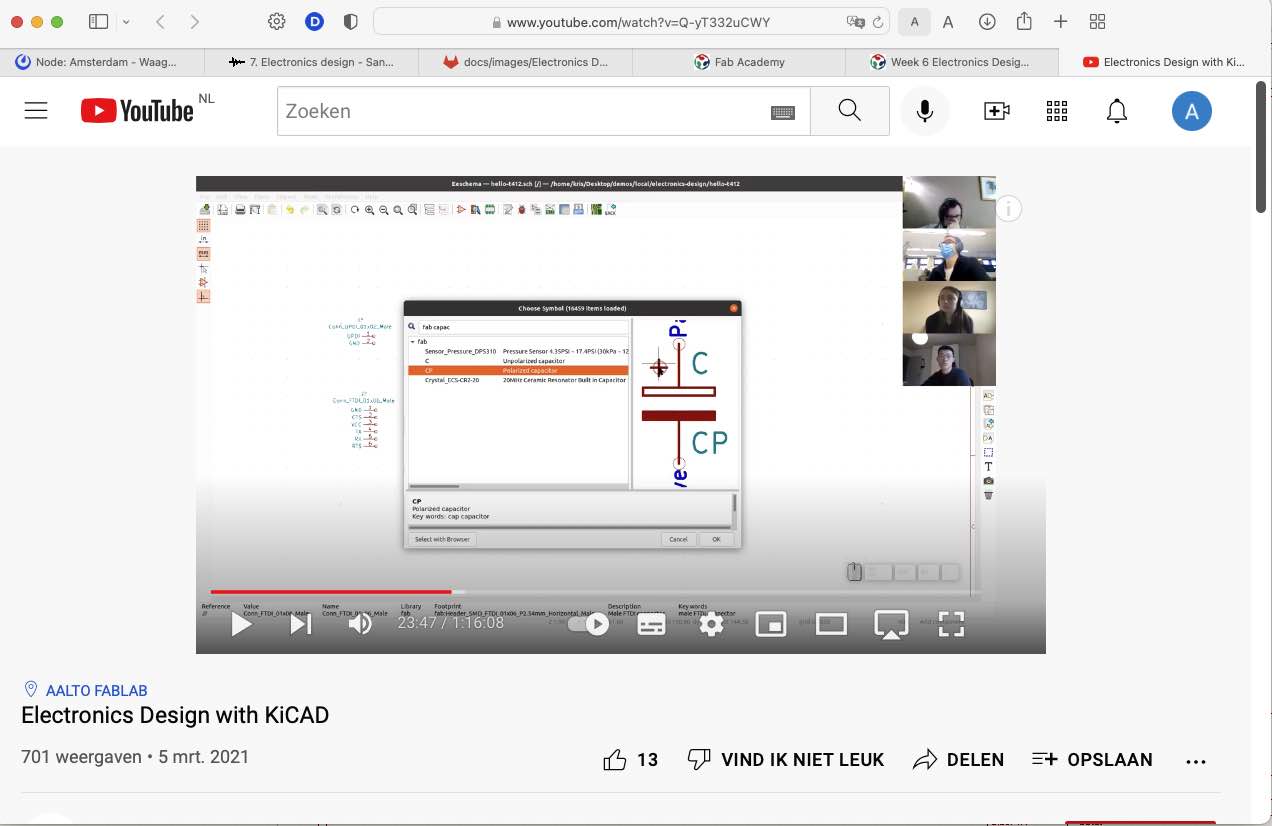Switch to theater mode
Viewport: 1272px width, 826px height.
(831, 624)
